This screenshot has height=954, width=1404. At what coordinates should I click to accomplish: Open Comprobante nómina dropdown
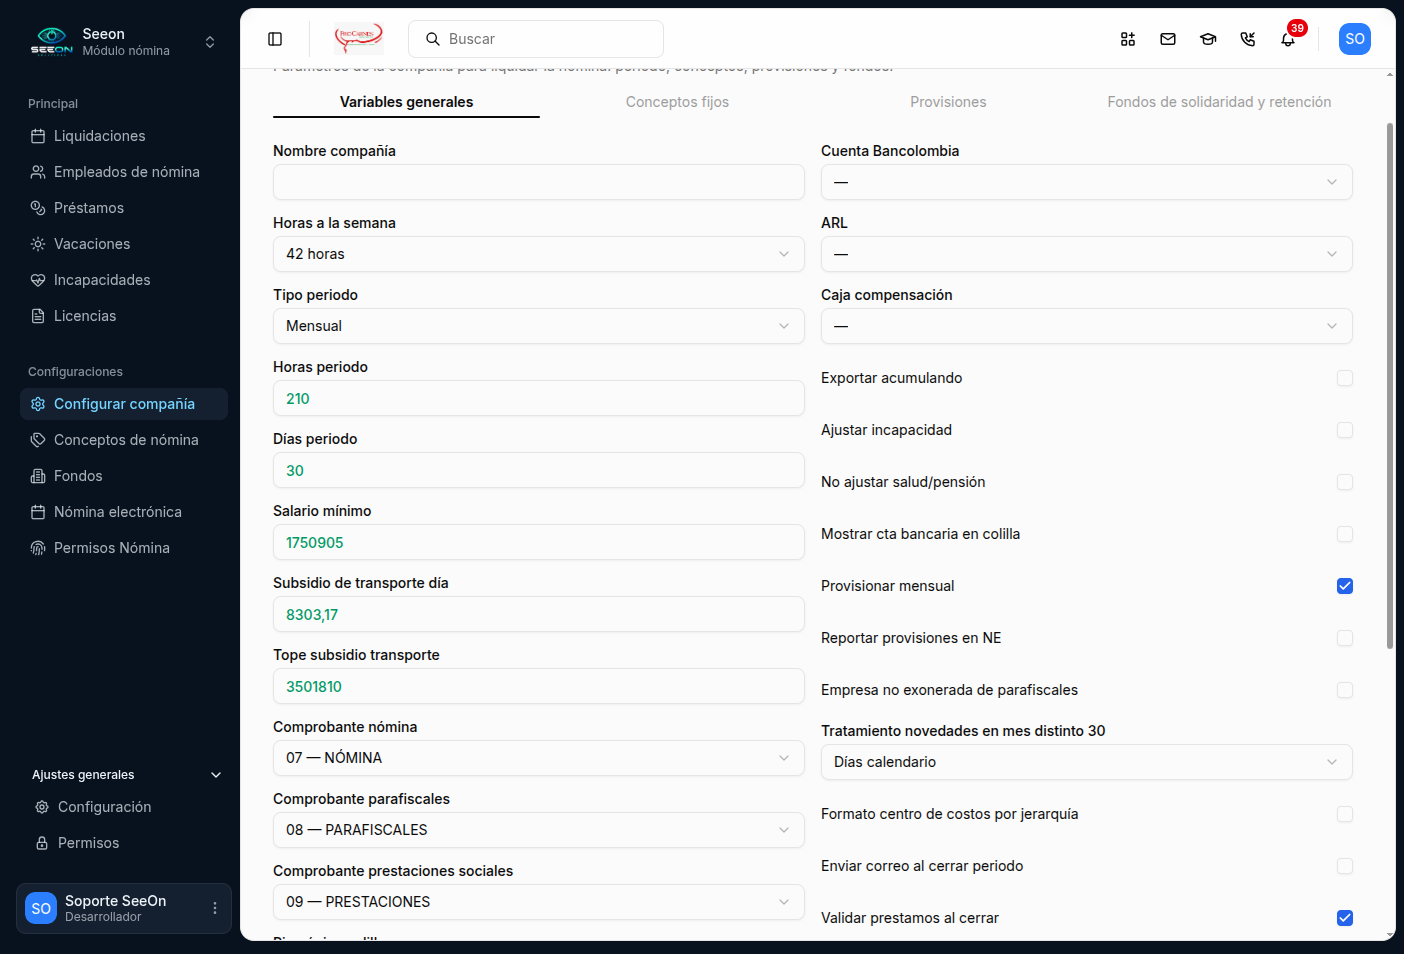click(x=539, y=758)
